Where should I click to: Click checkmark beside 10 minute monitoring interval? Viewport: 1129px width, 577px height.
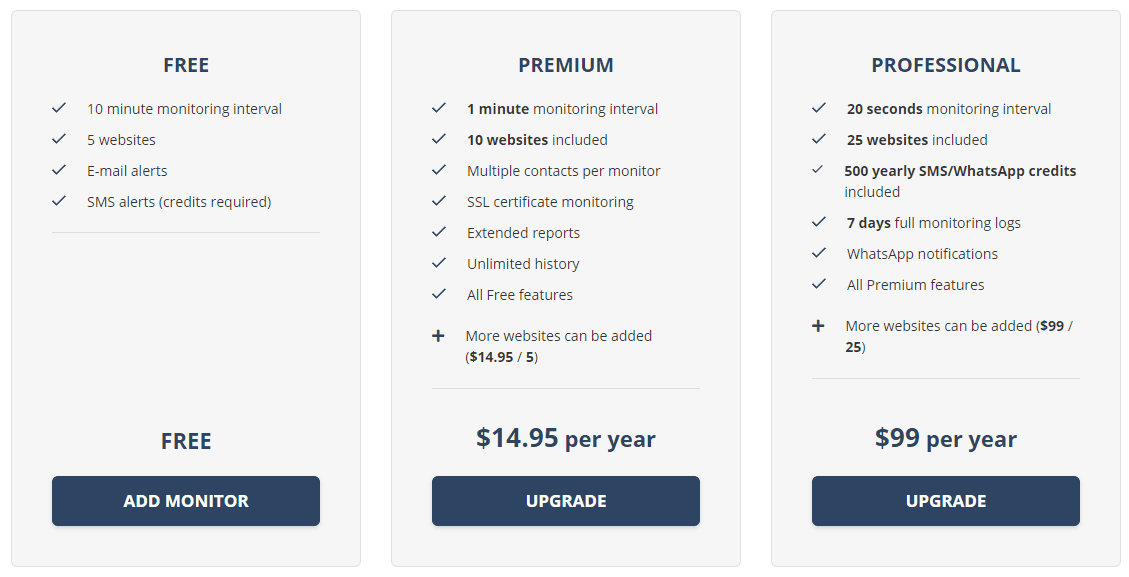click(x=59, y=108)
